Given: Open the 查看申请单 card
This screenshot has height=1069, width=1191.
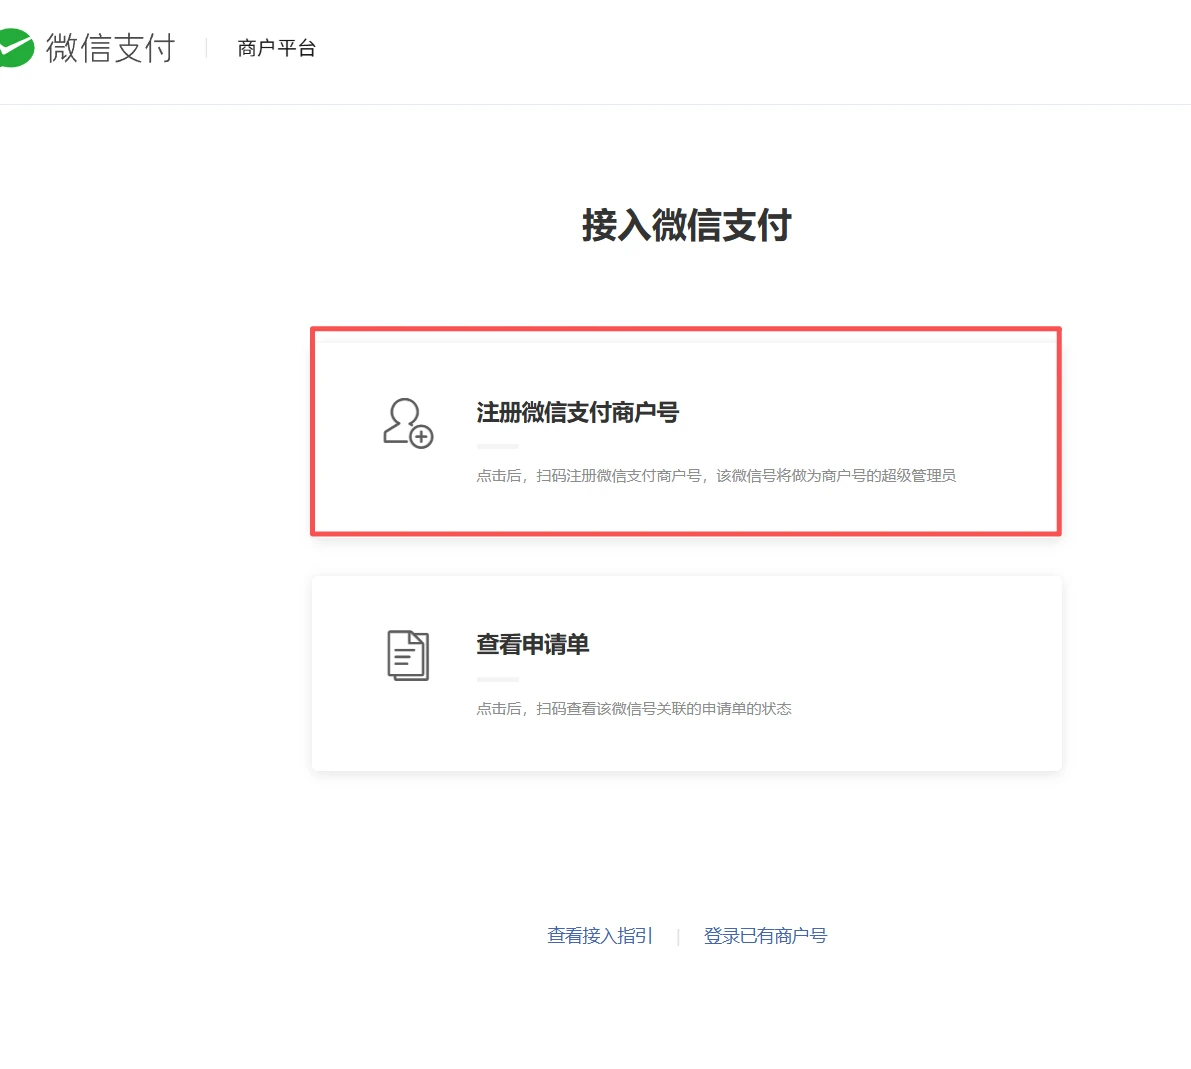Looking at the screenshot, I should [x=685, y=672].
